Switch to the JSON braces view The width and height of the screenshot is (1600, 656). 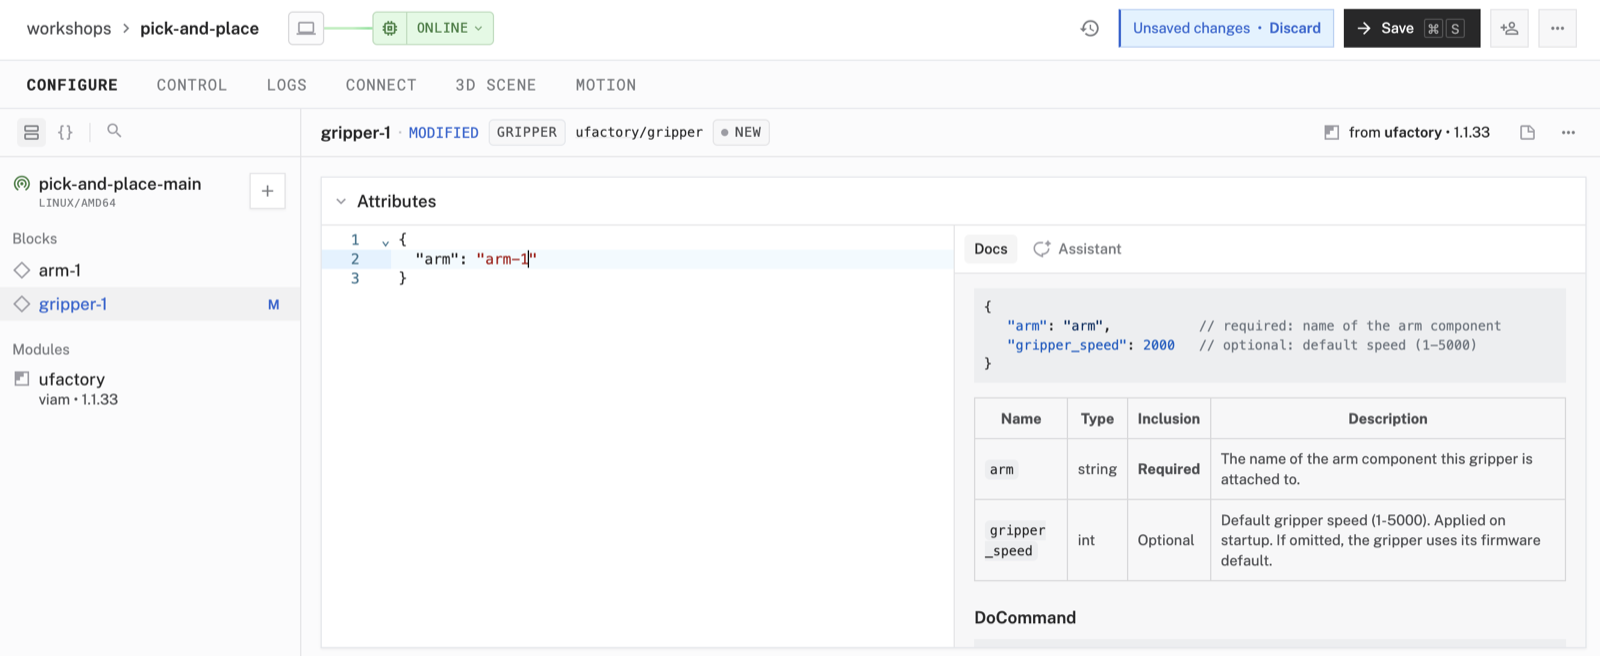coord(65,132)
